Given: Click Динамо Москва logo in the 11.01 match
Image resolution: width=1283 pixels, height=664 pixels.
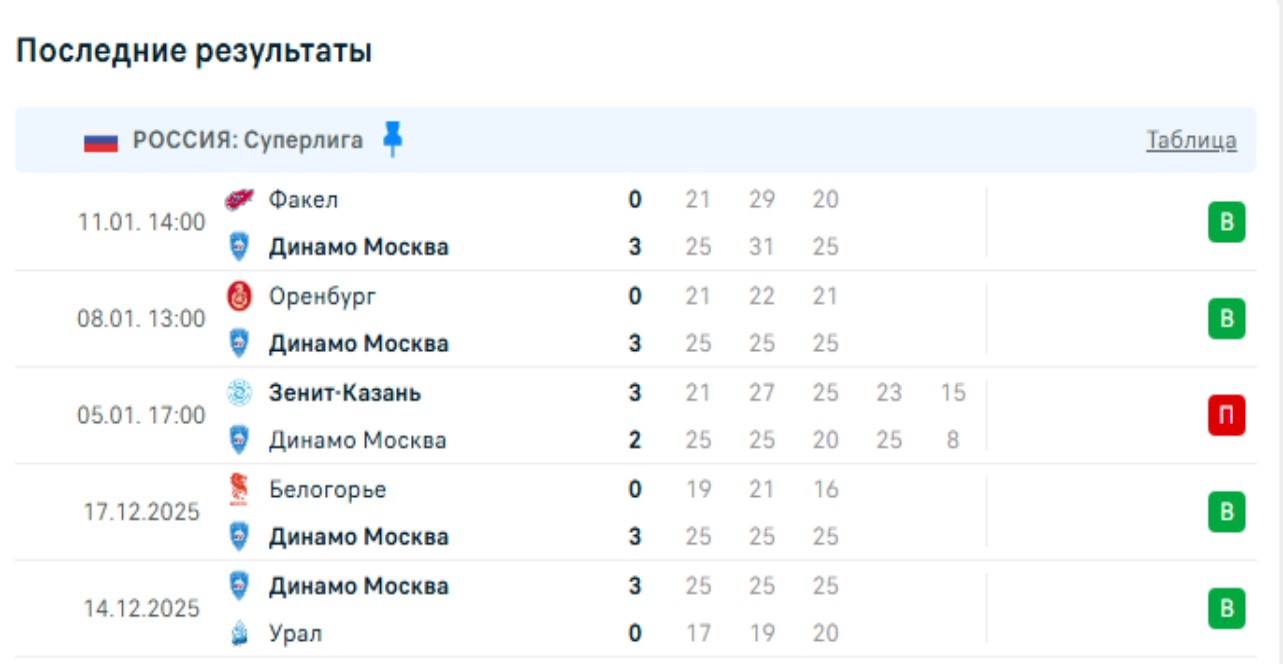Looking at the screenshot, I should tap(239, 247).
